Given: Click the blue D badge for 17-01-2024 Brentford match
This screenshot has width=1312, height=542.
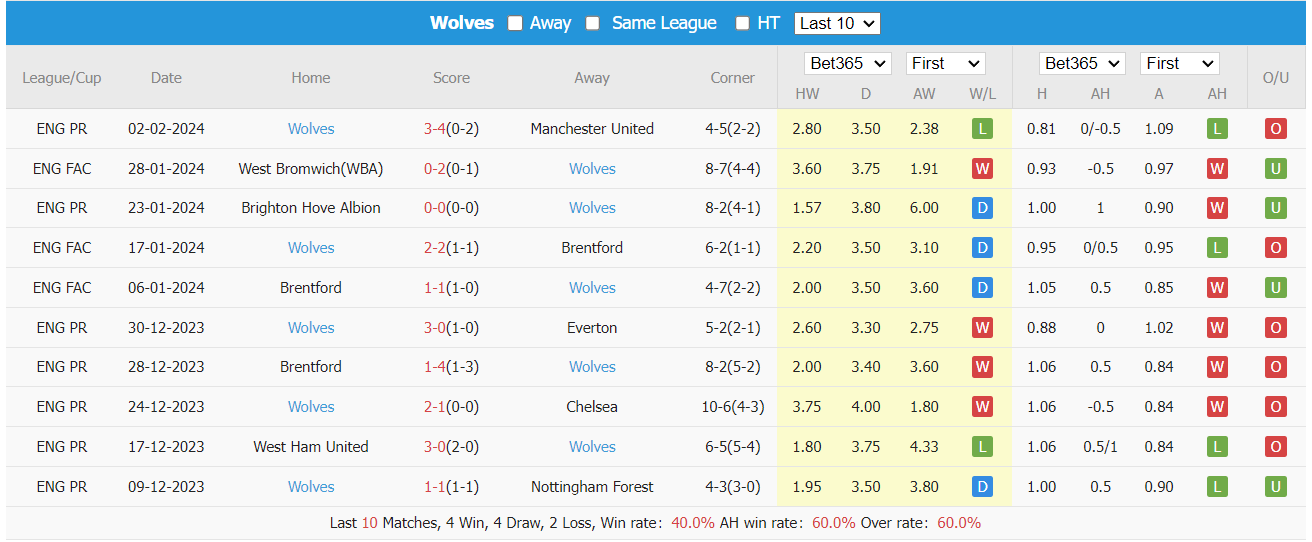Looking at the screenshot, I should pyautogui.click(x=982, y=248).
